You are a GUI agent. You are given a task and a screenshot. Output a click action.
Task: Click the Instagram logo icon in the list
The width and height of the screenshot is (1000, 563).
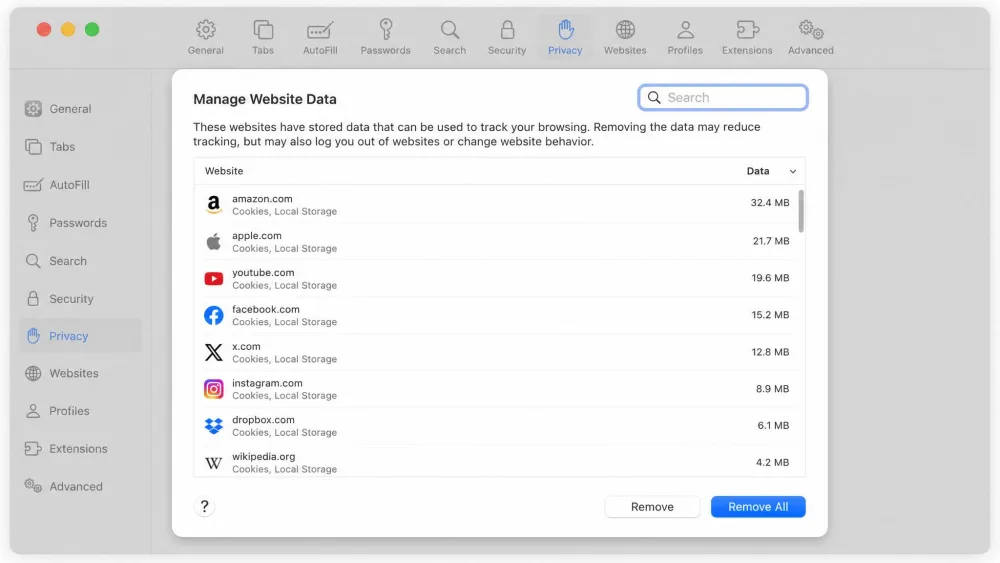pyautogui.click(x=214, y=389)
